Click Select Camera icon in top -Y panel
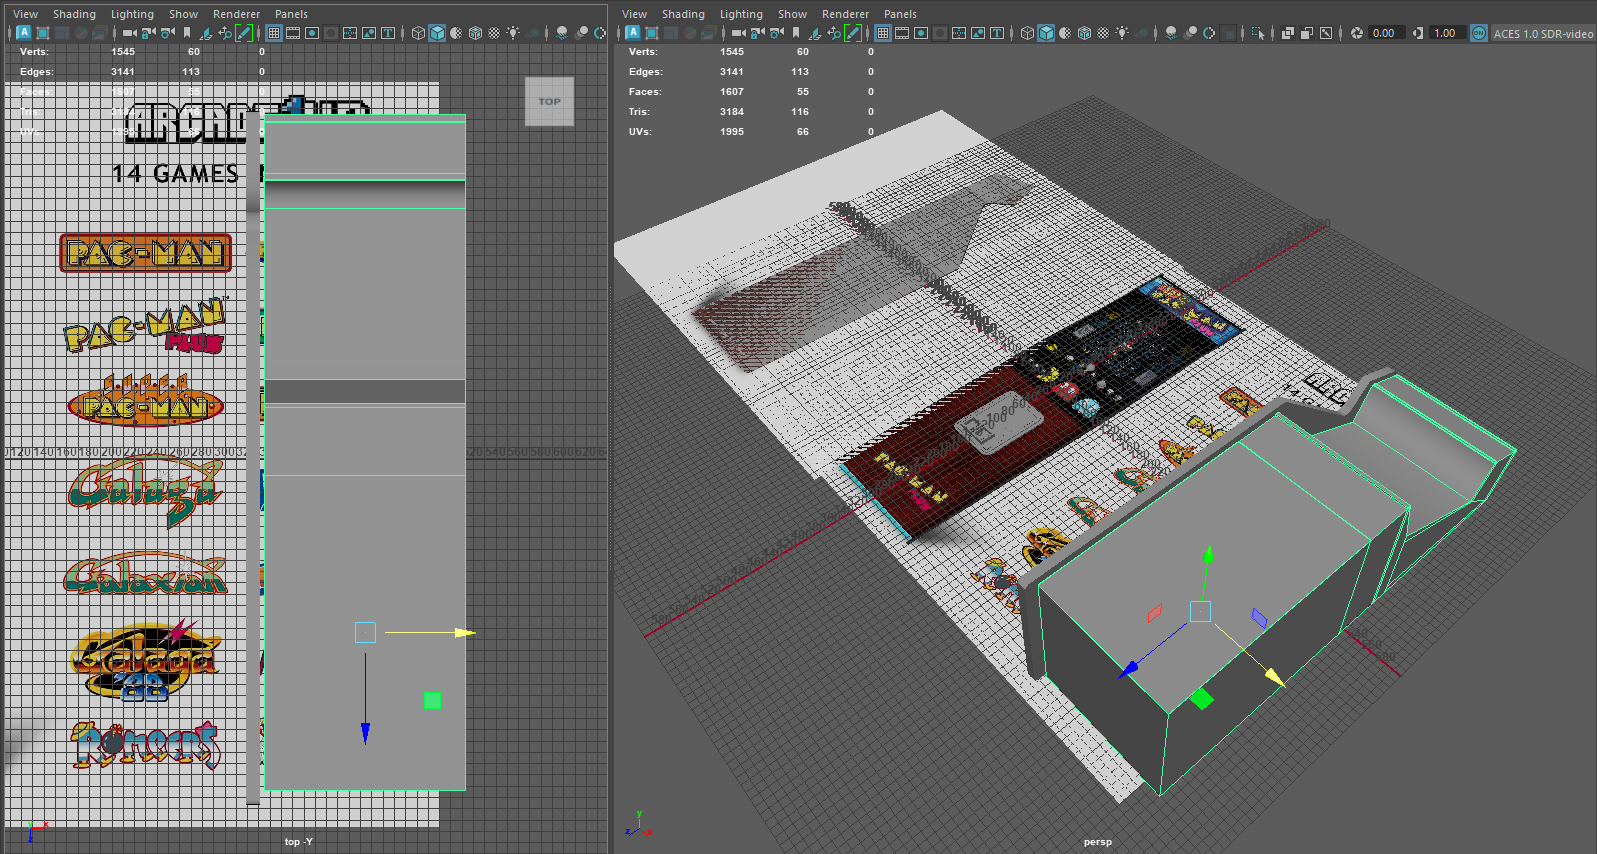 pyautogui.click(x=129, y=33)
